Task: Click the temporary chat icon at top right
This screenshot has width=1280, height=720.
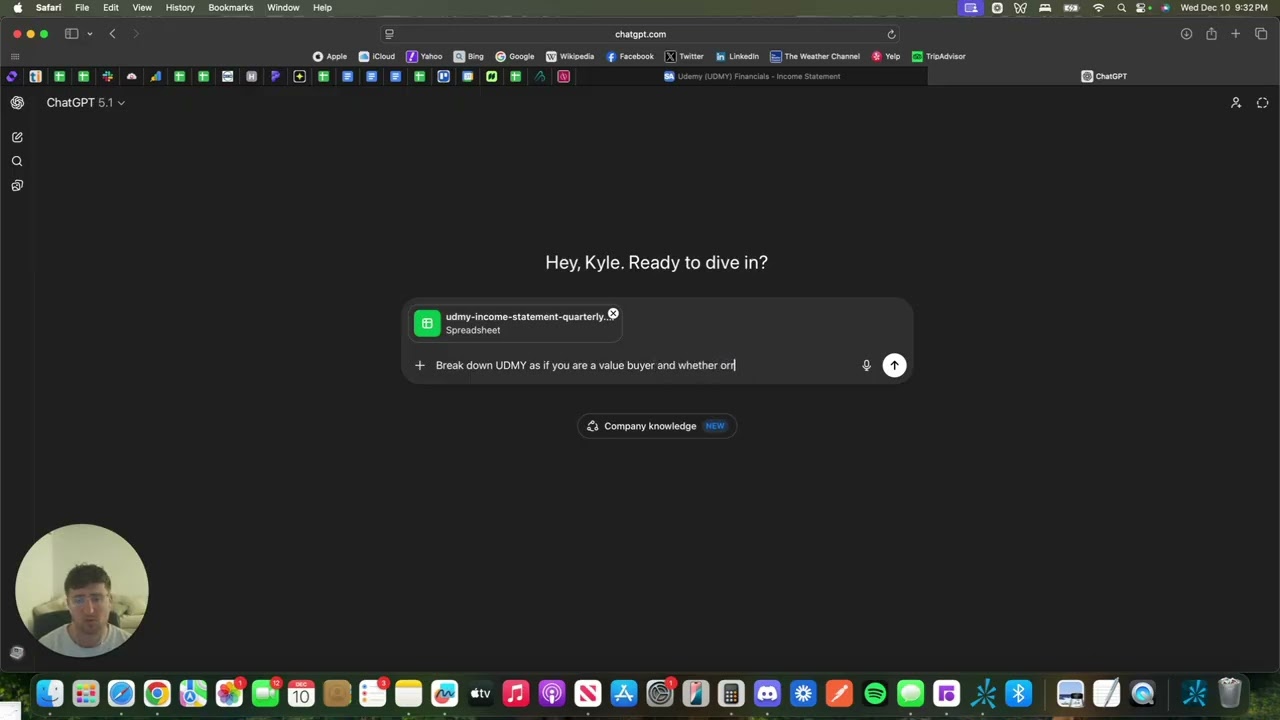Action: [1262, 102]
